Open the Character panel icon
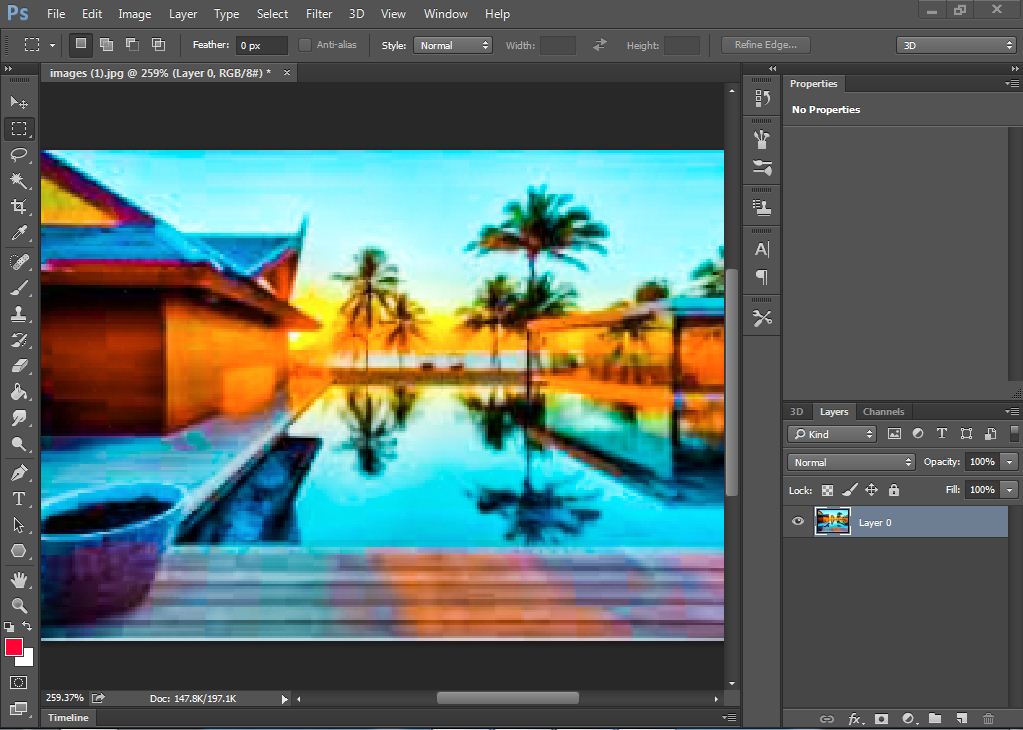Screen dimensions: 1023x730 761,248
